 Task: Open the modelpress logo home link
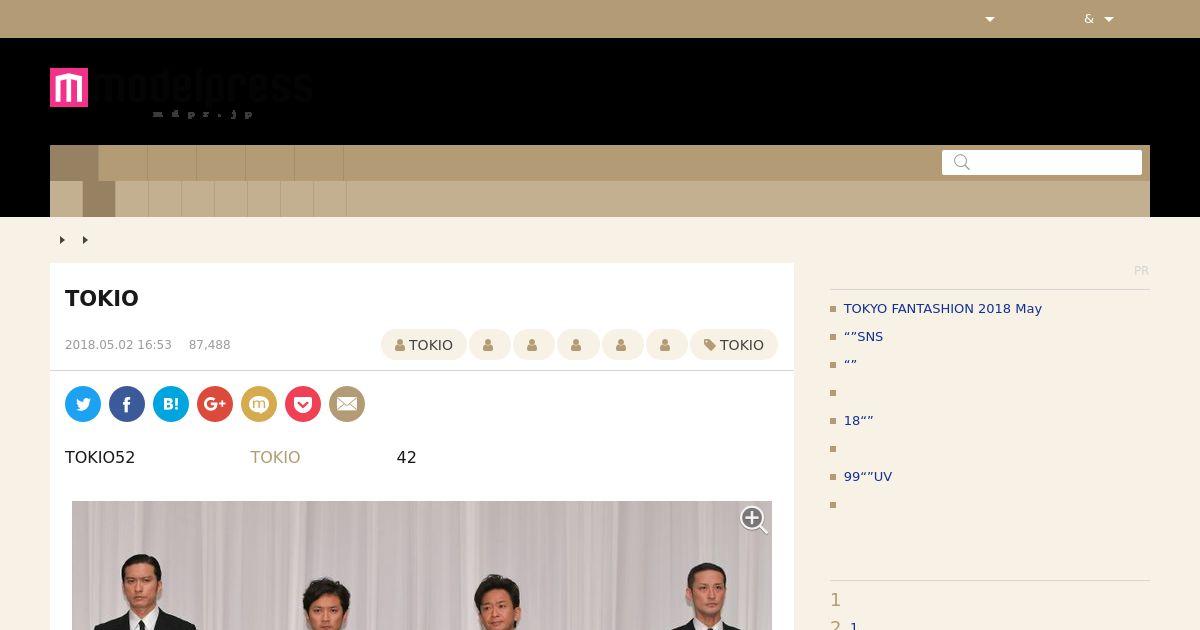(181, 93)
